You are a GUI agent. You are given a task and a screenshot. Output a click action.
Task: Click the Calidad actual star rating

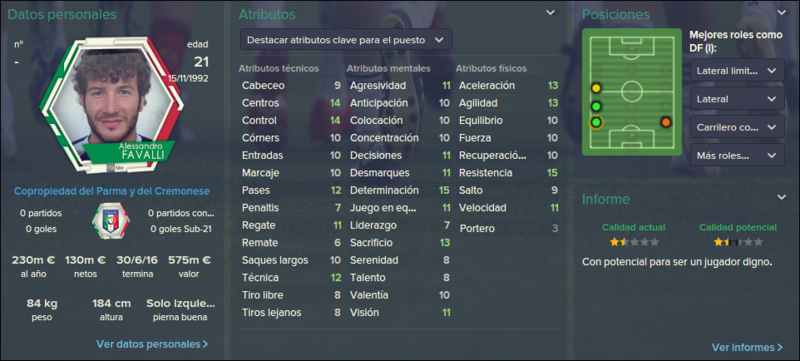pos(634,242)
